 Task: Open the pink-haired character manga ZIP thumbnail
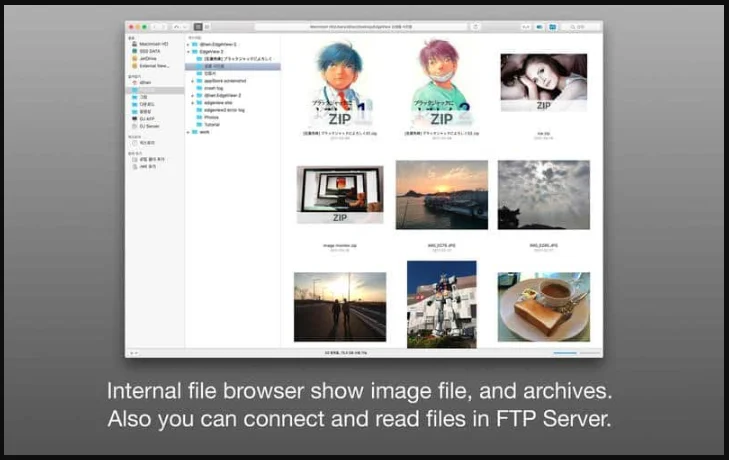point(442,84)
